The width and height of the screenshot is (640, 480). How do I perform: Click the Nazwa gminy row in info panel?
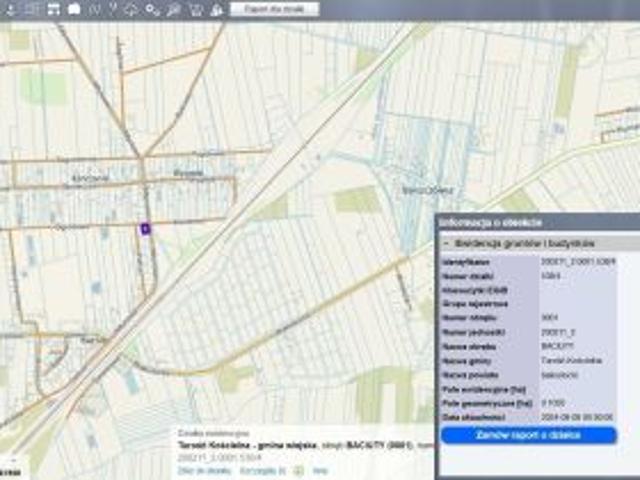[x=528, y=358]
